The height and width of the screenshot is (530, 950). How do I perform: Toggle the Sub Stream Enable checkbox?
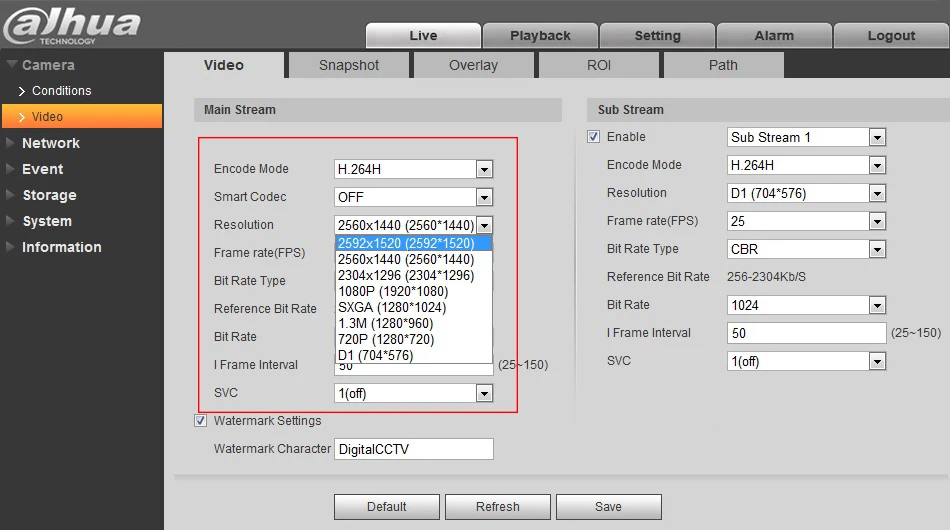coord(593,137)
